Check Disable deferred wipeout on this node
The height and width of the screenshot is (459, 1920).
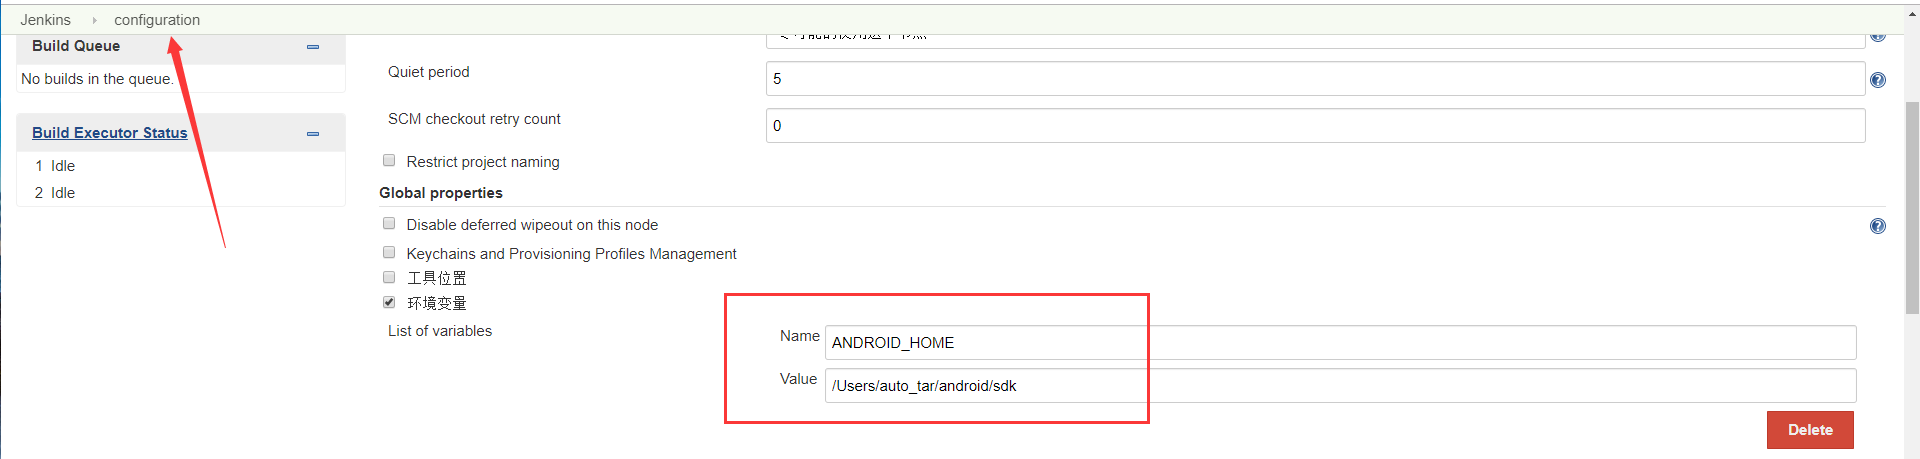click(389, 224)
